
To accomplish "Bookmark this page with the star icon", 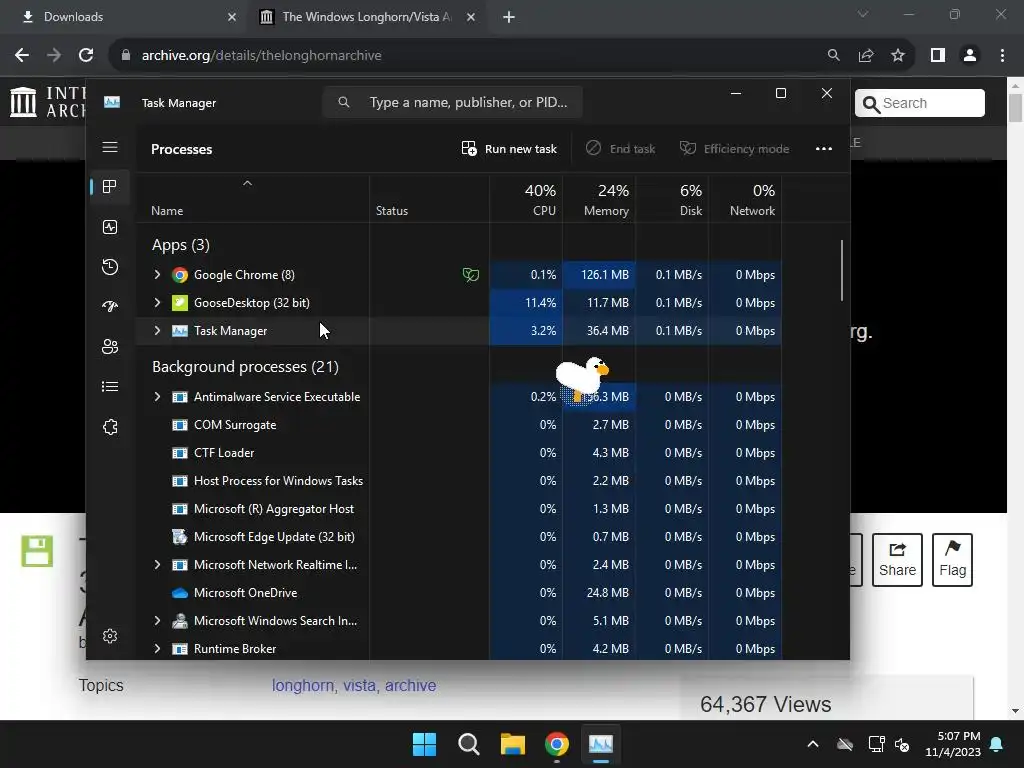I will pos(898,56).
